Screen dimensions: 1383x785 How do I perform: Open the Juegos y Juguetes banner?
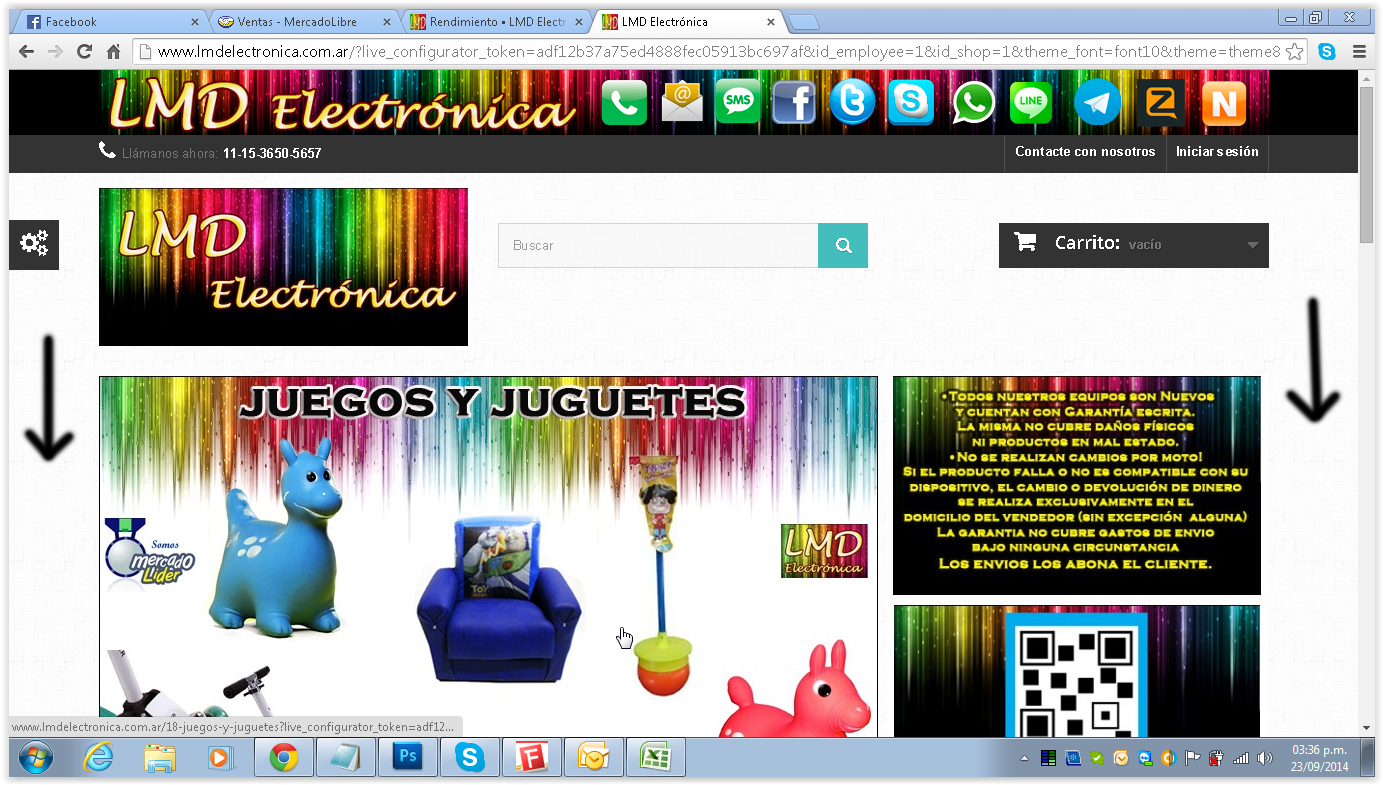488,557
